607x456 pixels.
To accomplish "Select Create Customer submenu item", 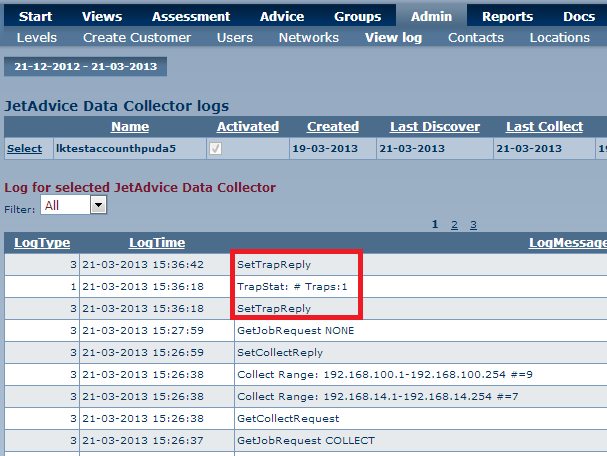I will (x=137, y=38).
